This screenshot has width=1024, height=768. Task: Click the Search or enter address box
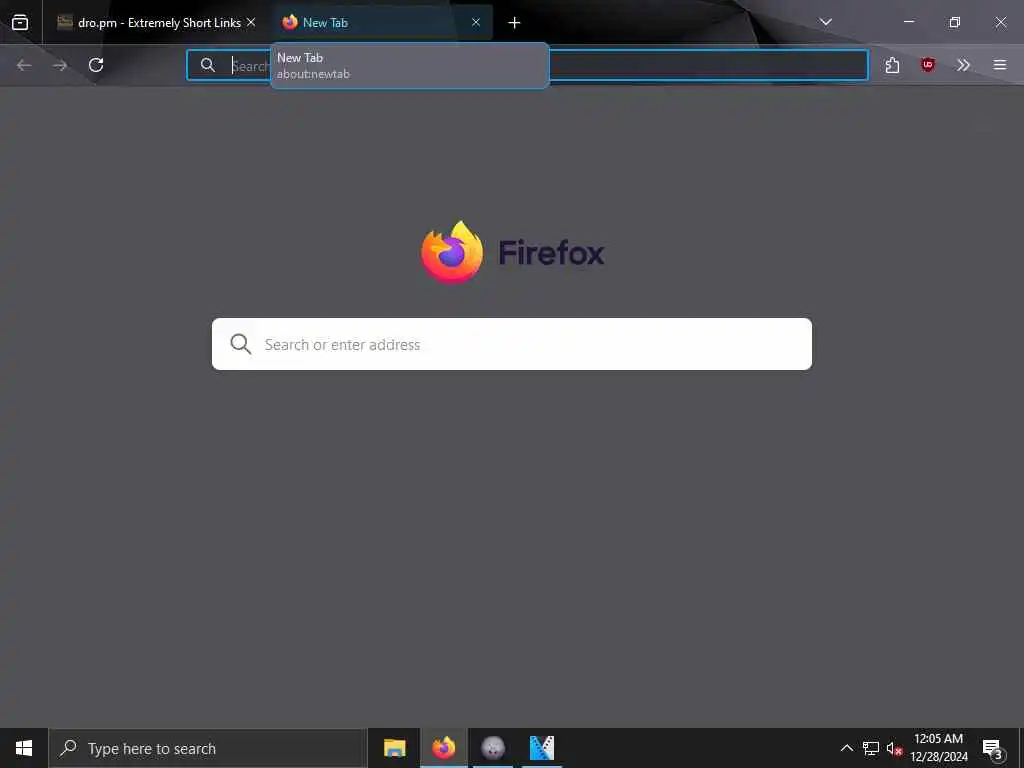pos(512,344)
